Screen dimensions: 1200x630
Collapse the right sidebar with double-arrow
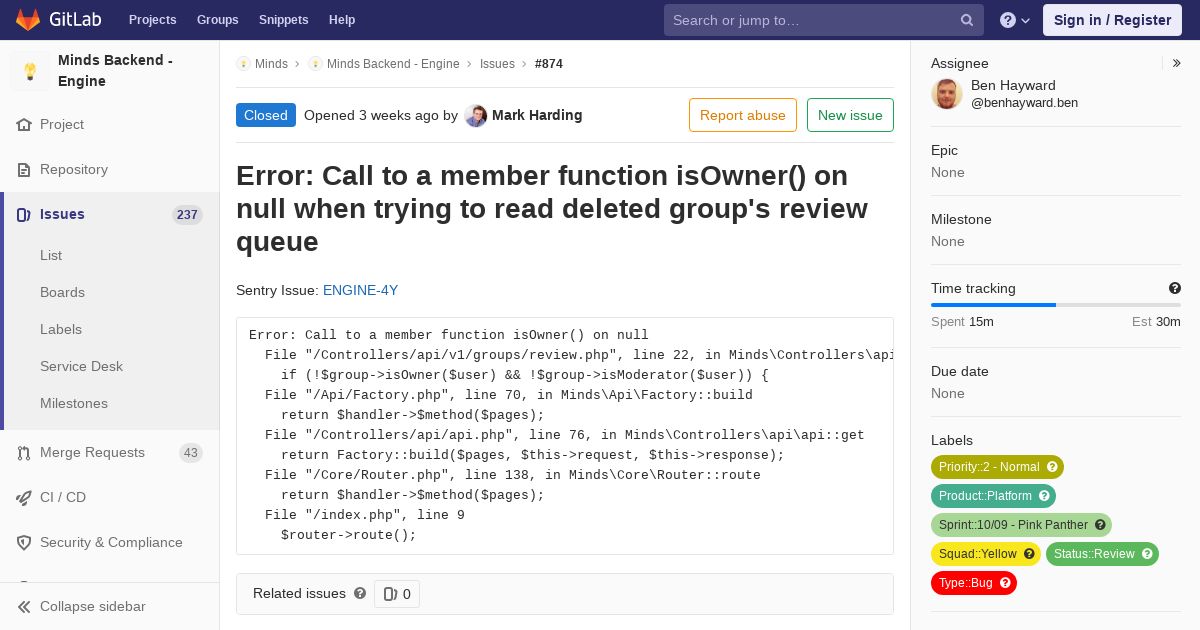point(1177,63)
